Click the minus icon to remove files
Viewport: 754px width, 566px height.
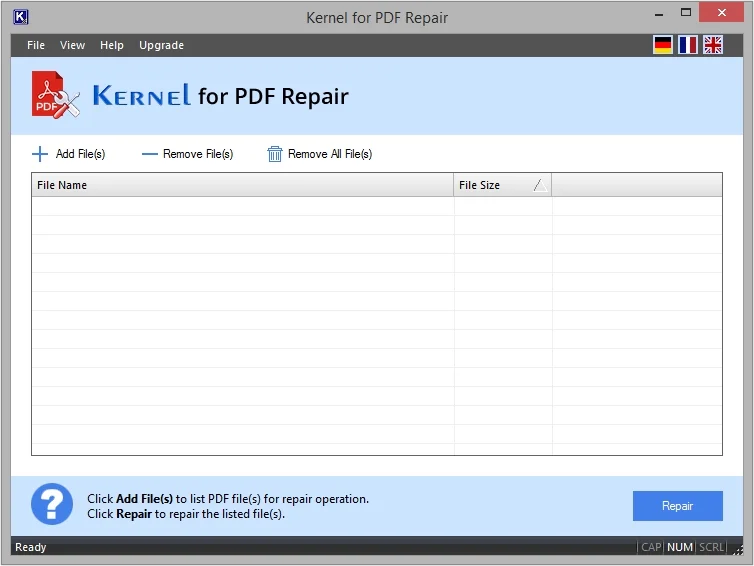click(150, 154)
